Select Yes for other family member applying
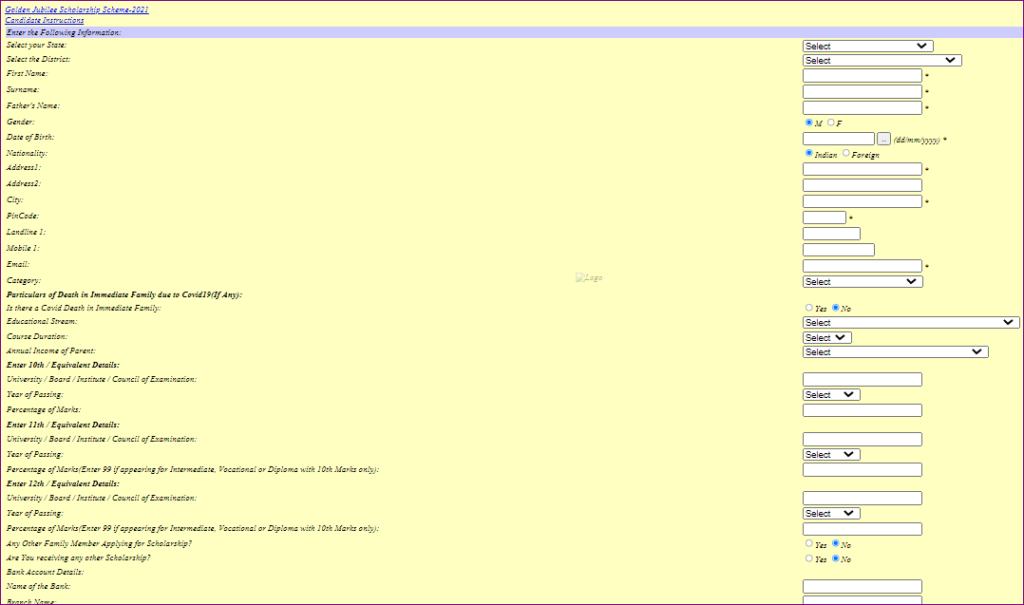This screenshot has width=1024, height=605. [x=809, y=544]
